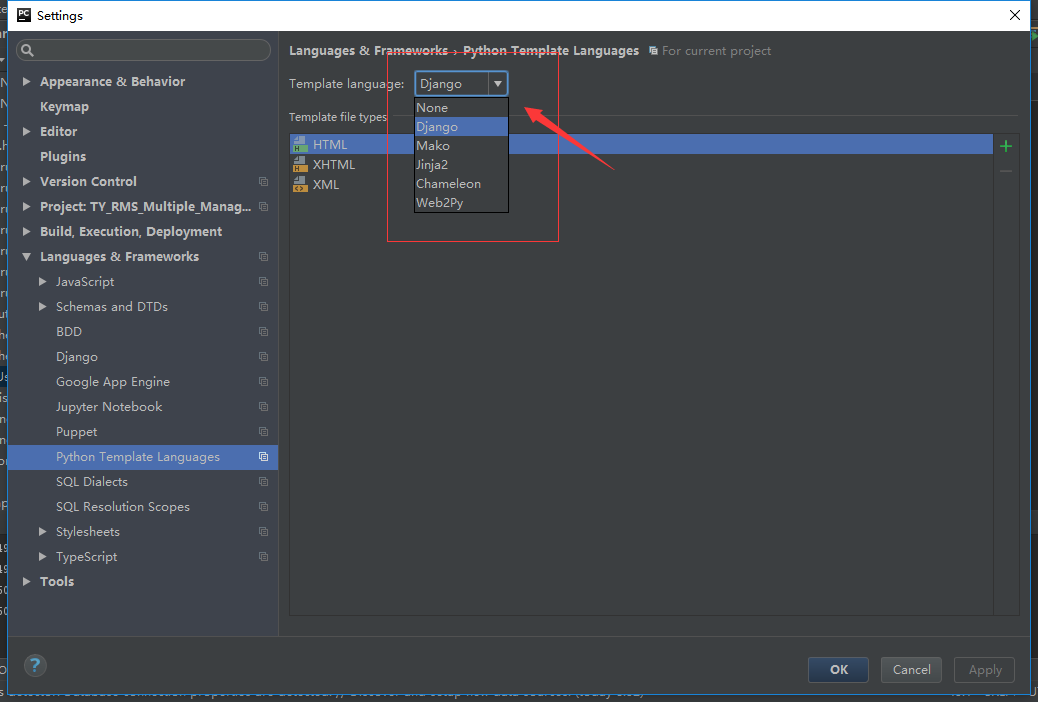Open the Django settings page in tree
Screen dimensions: 1038x702
[77, 356]
